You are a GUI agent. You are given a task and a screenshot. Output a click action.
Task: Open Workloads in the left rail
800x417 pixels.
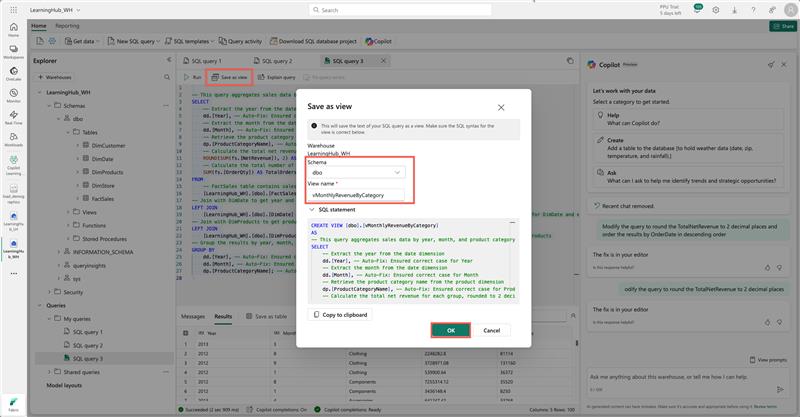[x=13, y=139]
